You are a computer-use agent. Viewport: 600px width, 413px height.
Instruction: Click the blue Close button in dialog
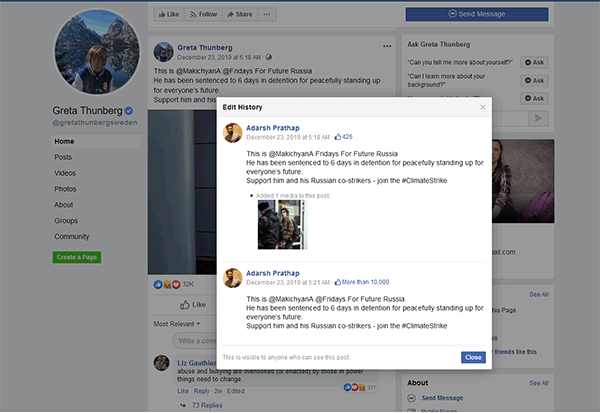(473, 357)
